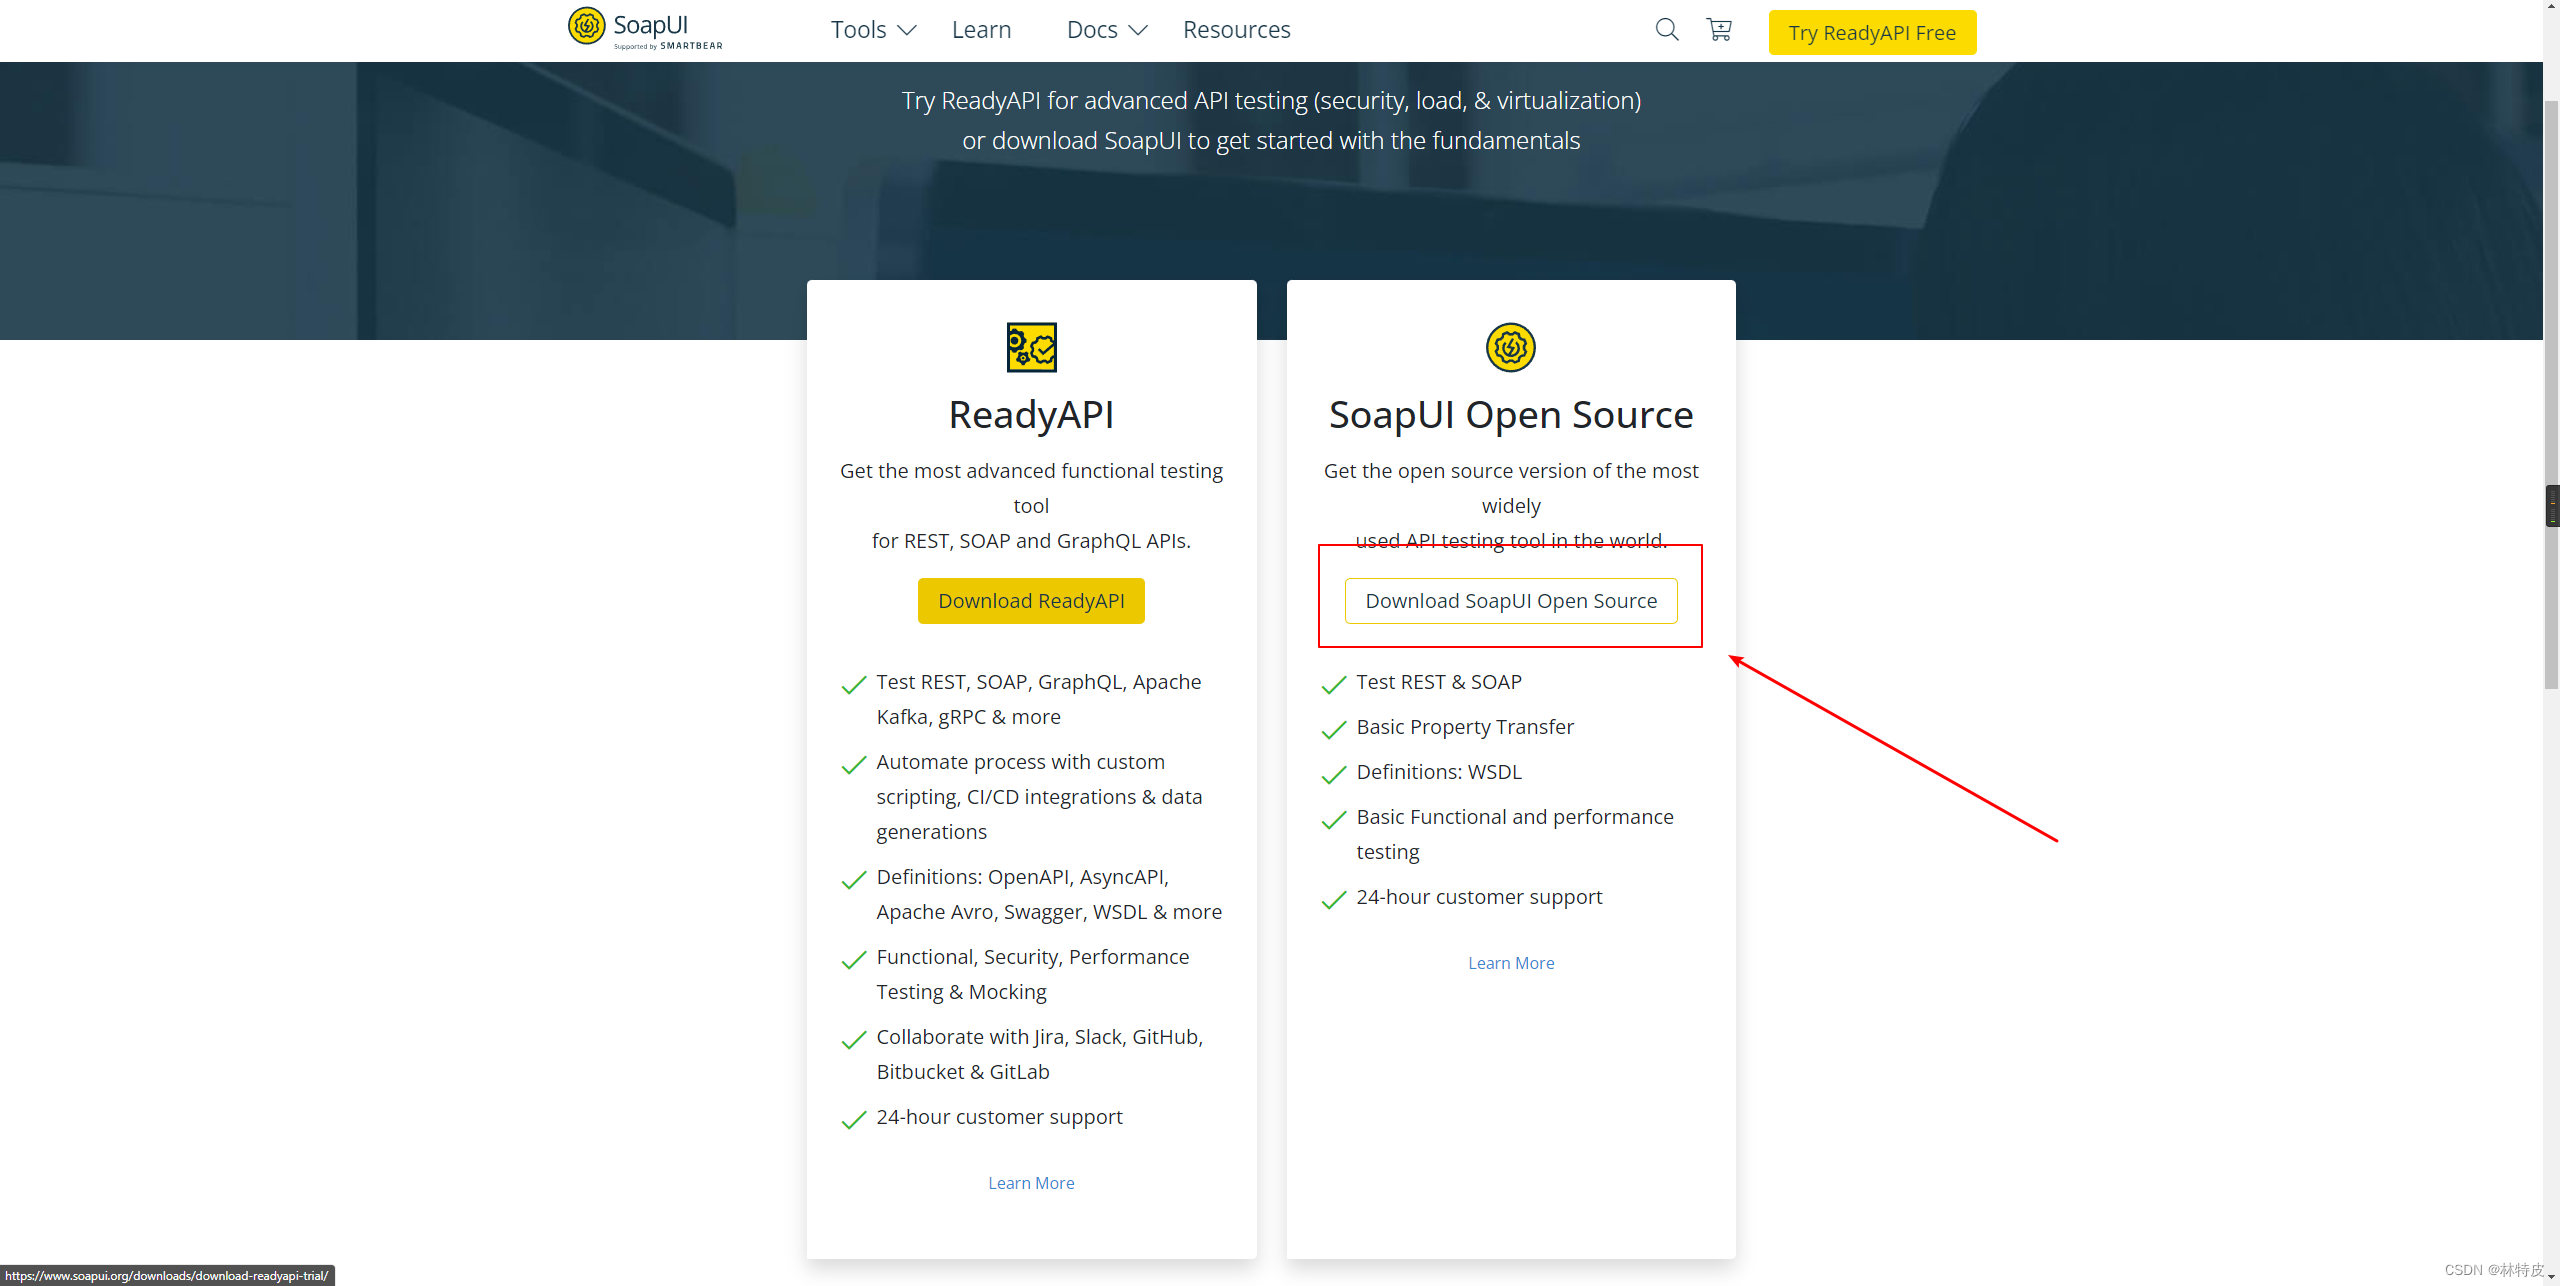Follow Learn More link under ReadyAPI
This screenshot has width=2560, height=1286.
(1031, 1183)
